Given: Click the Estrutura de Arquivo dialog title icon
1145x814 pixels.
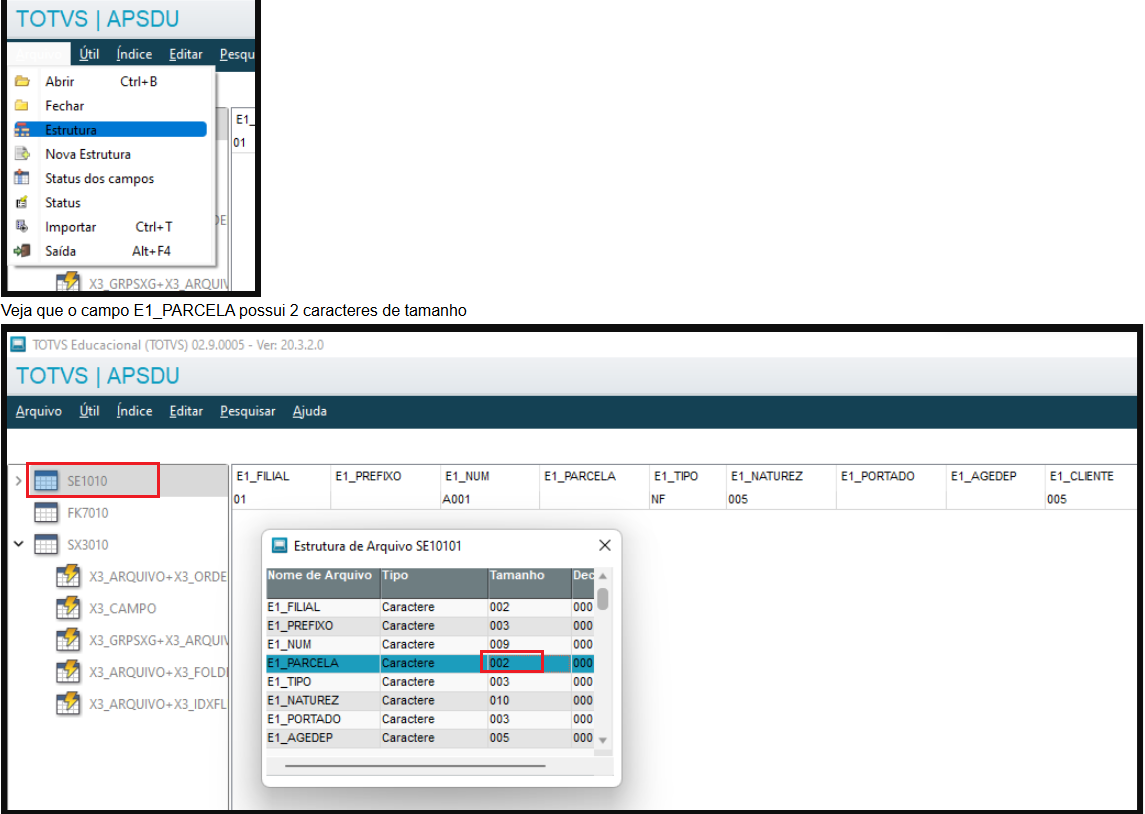Looking at the screenshot, I should [279, 545].
